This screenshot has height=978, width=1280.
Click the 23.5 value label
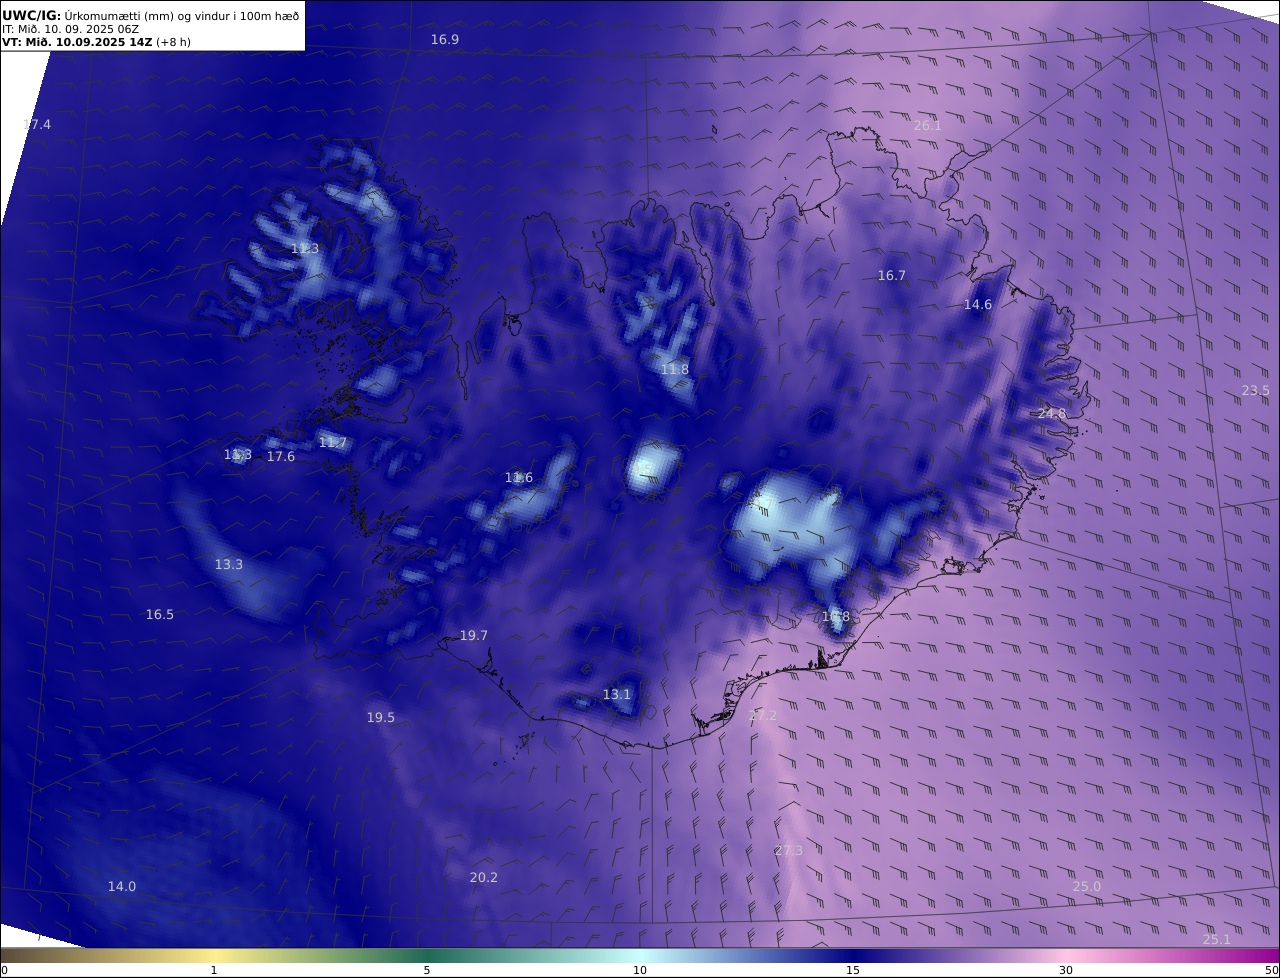tap(1255, 391)
